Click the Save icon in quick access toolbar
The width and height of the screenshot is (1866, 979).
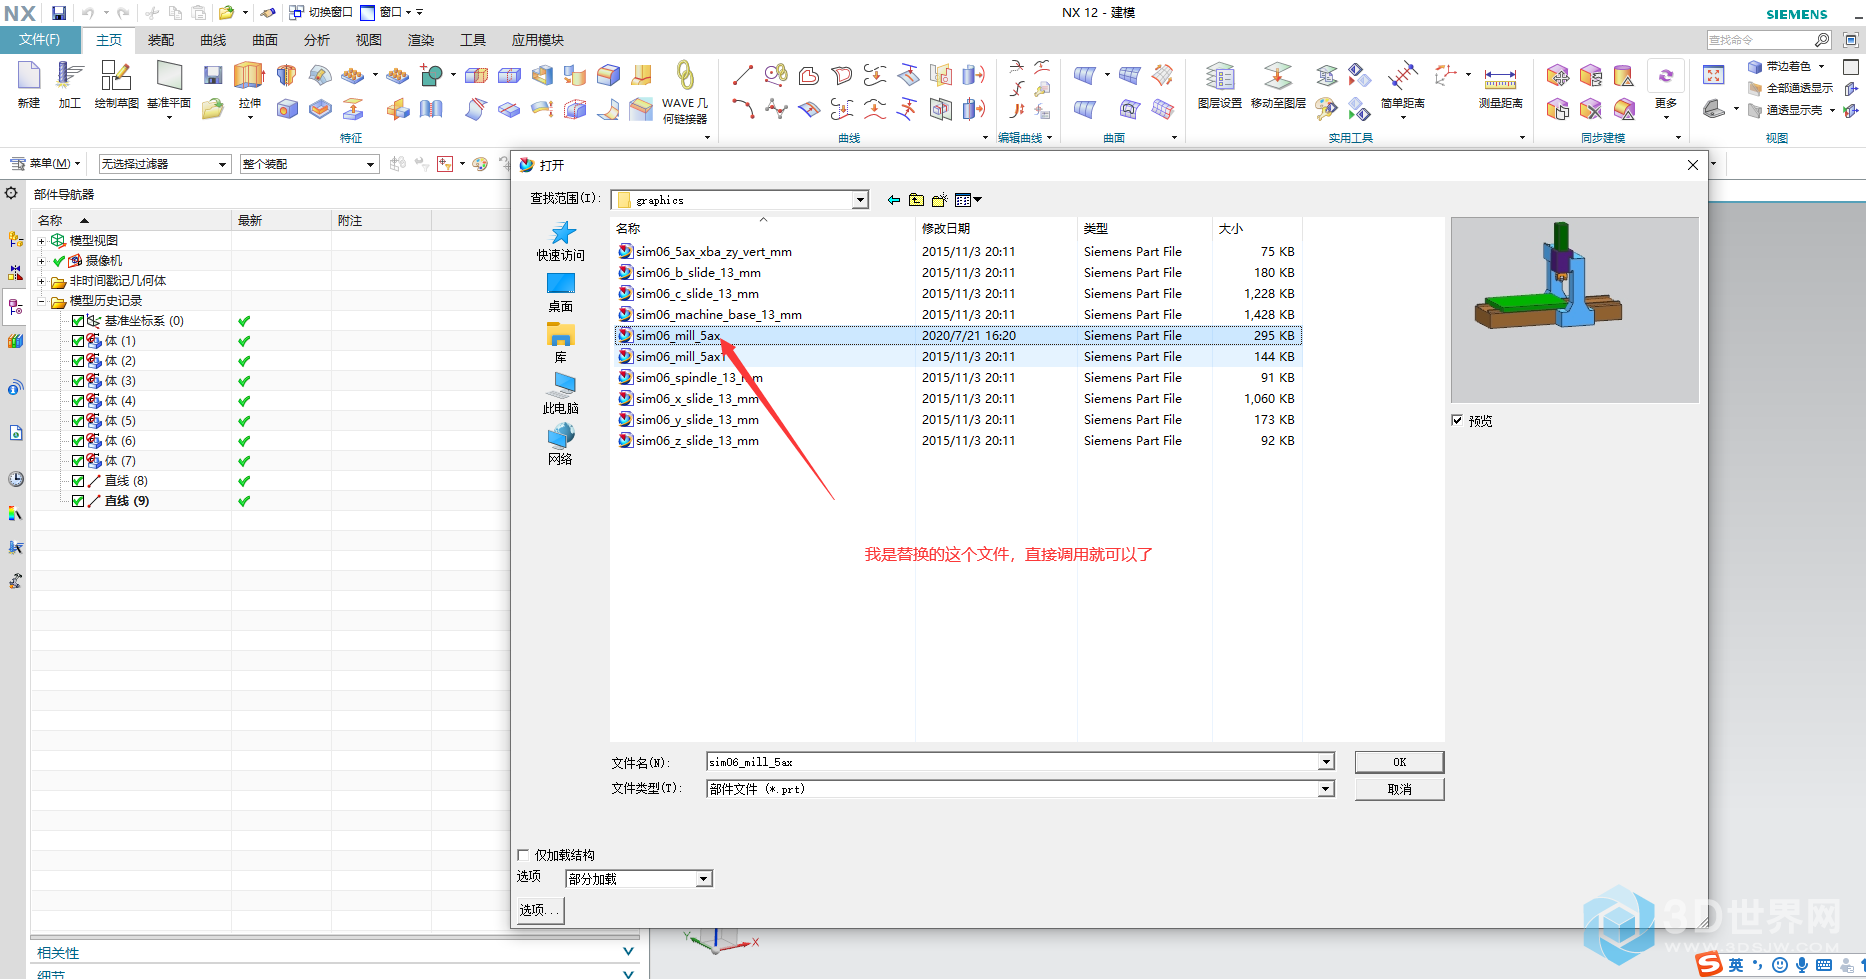pyautogui.click(x=59, y=13)
